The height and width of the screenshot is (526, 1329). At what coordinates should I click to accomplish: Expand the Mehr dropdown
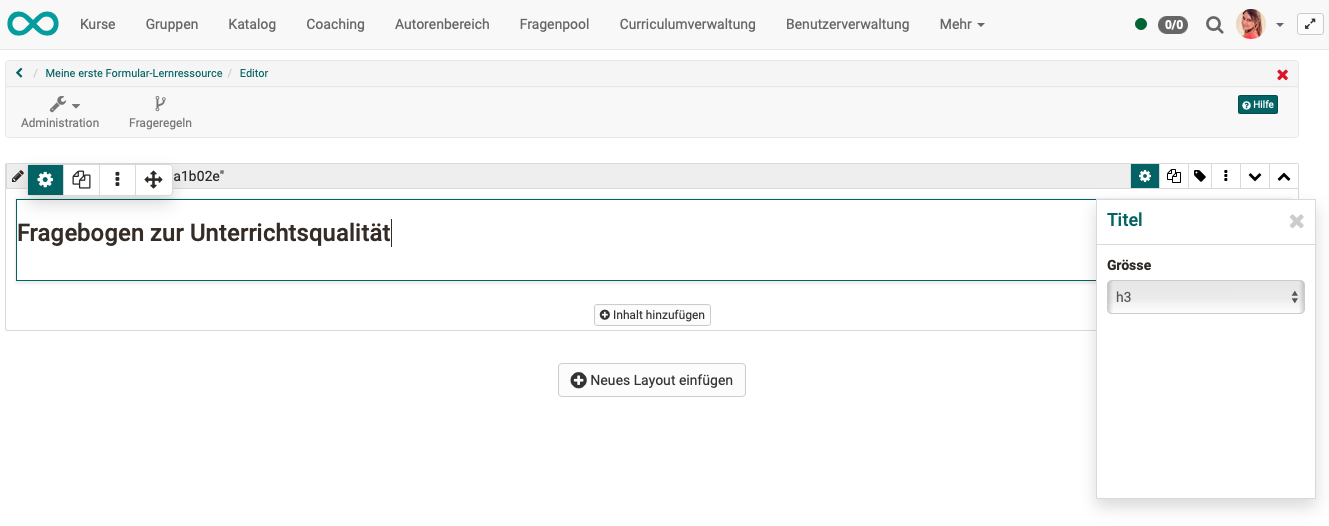click(x=962, y=24)
